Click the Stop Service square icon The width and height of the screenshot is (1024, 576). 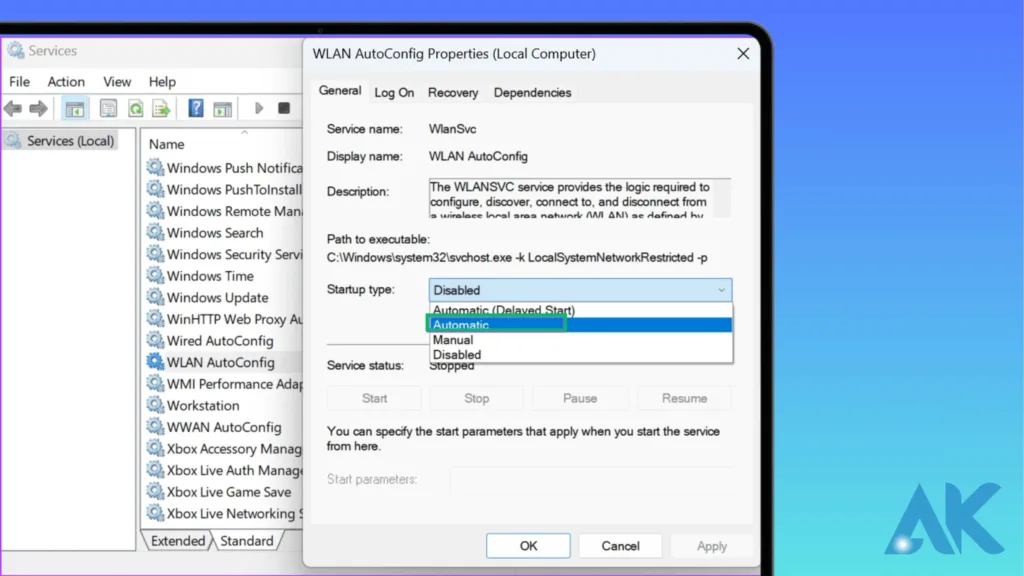(283, 108)
